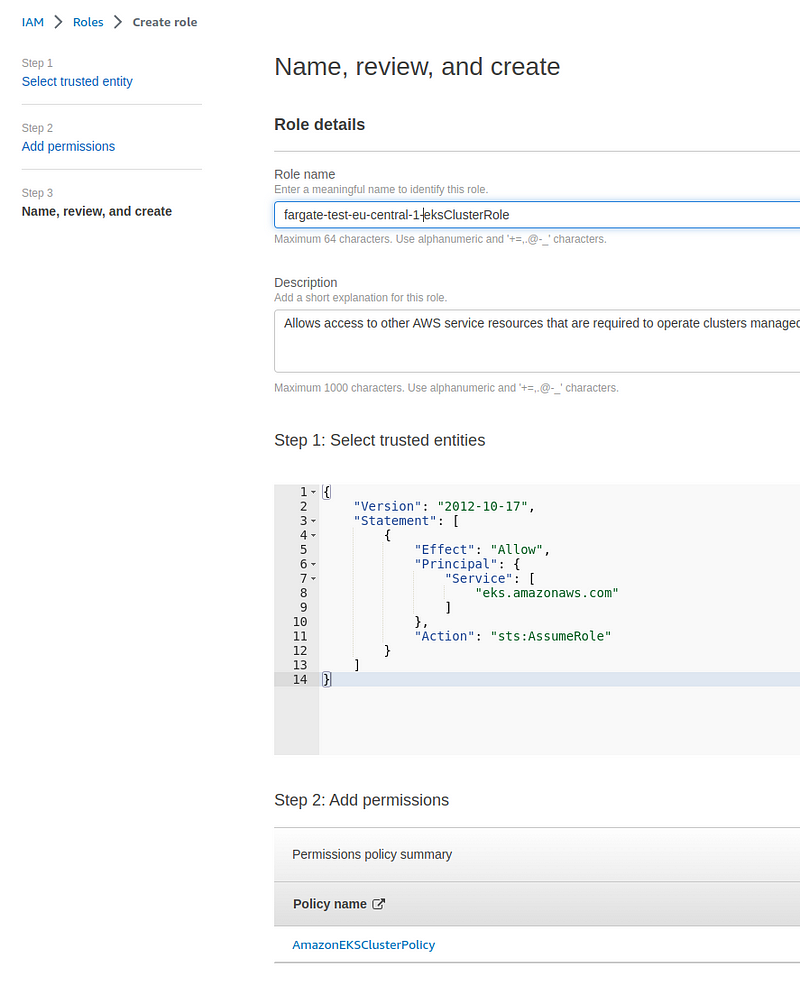Click line number 11 in the editor gutter
The image size is (800, 987).
pos(300,636)
